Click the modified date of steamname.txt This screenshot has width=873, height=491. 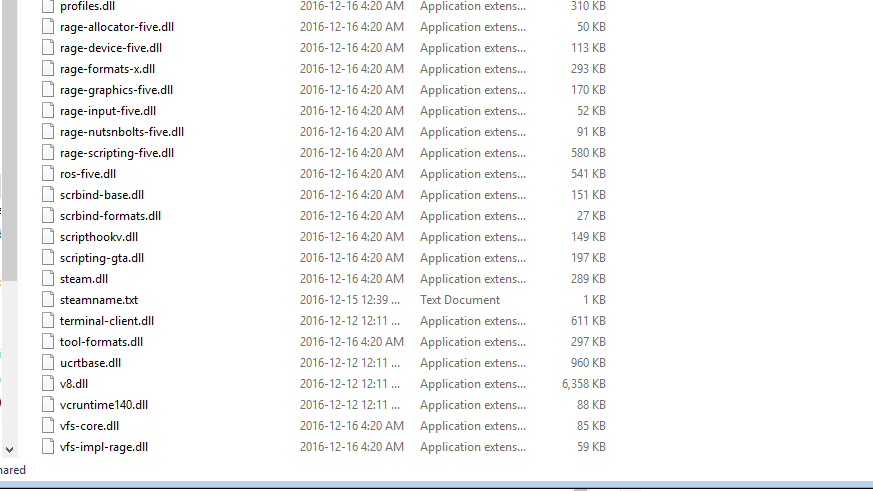coord(350,299)
